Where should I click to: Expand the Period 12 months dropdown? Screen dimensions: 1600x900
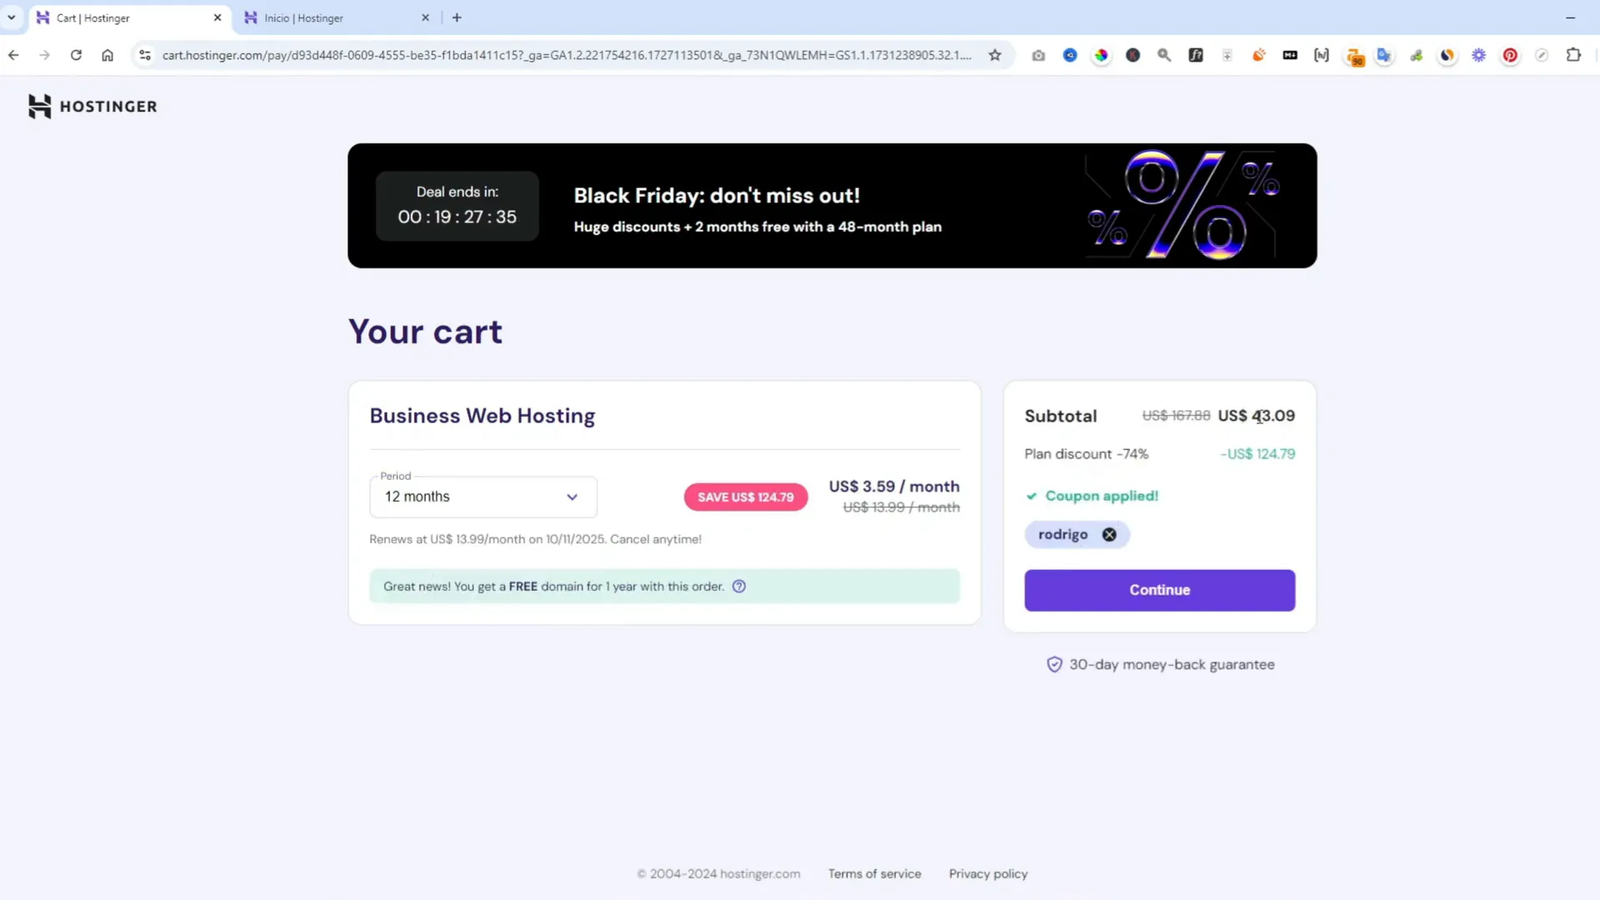pos(483,497)
